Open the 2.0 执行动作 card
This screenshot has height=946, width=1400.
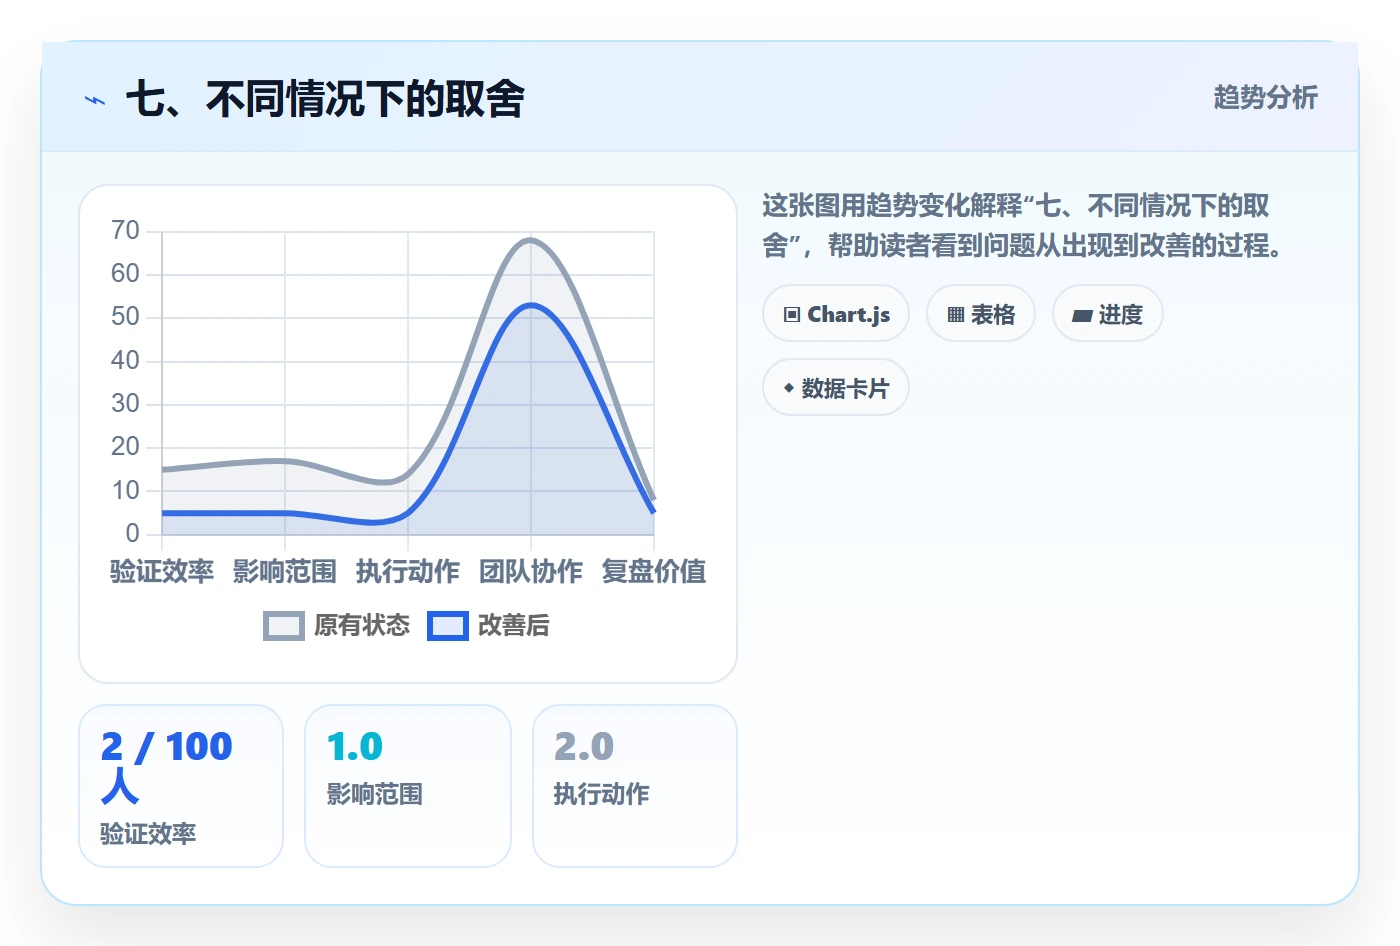click(x=635, y=786)
